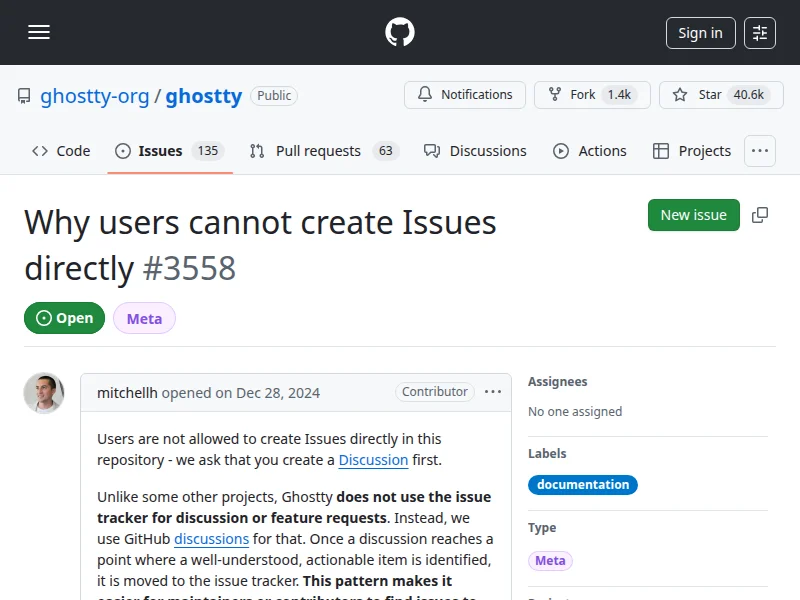This screenshot has width=800, height=600.
Task: Go to the Discussions tab
Action: pos(475,151)
